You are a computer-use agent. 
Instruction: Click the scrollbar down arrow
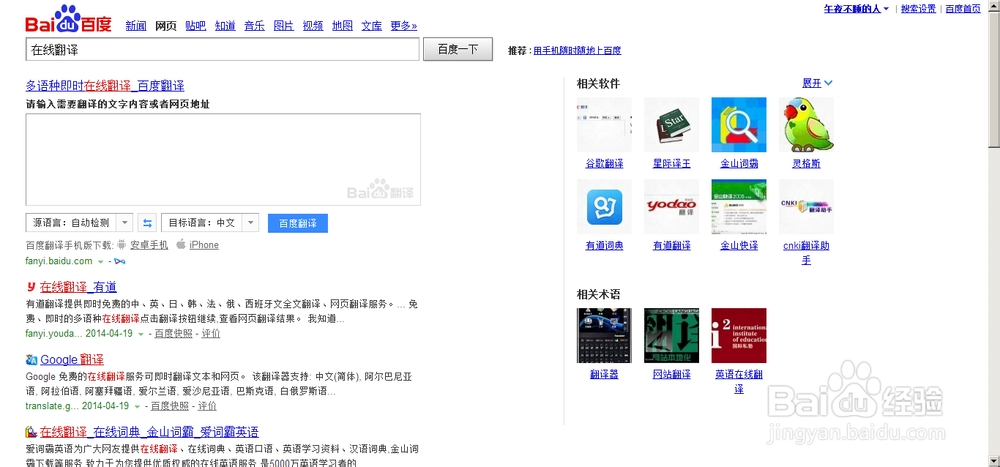point(994,461)
